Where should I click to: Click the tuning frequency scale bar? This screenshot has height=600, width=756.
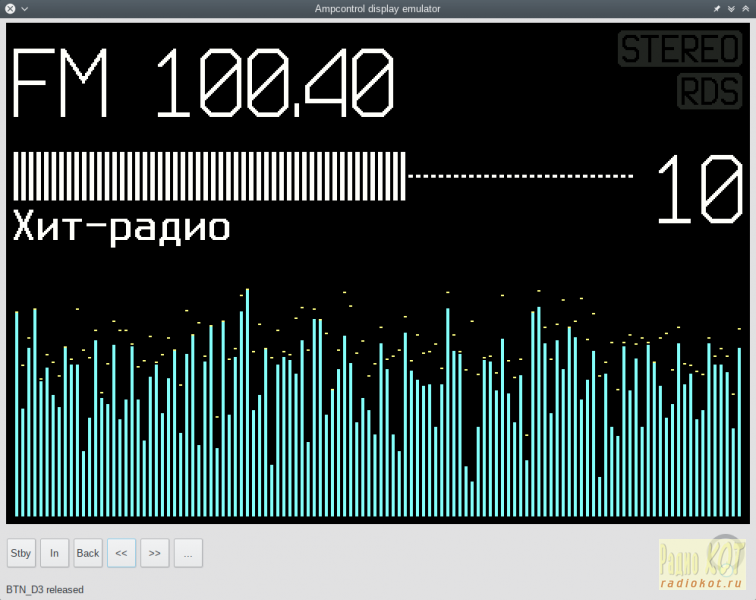(322, 176)
